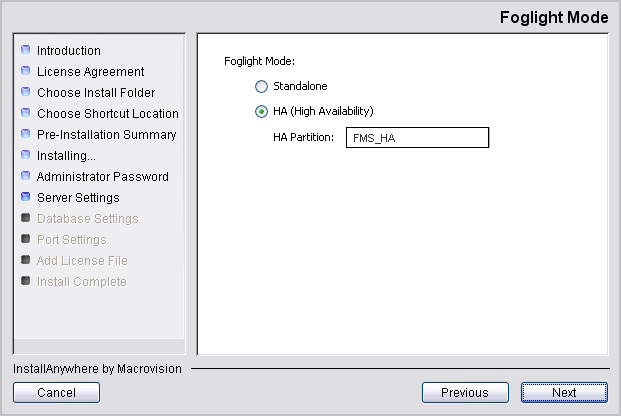Click the Port Settings bullet icon
This screenshot has height=416, width=621.
click(26, 239)
